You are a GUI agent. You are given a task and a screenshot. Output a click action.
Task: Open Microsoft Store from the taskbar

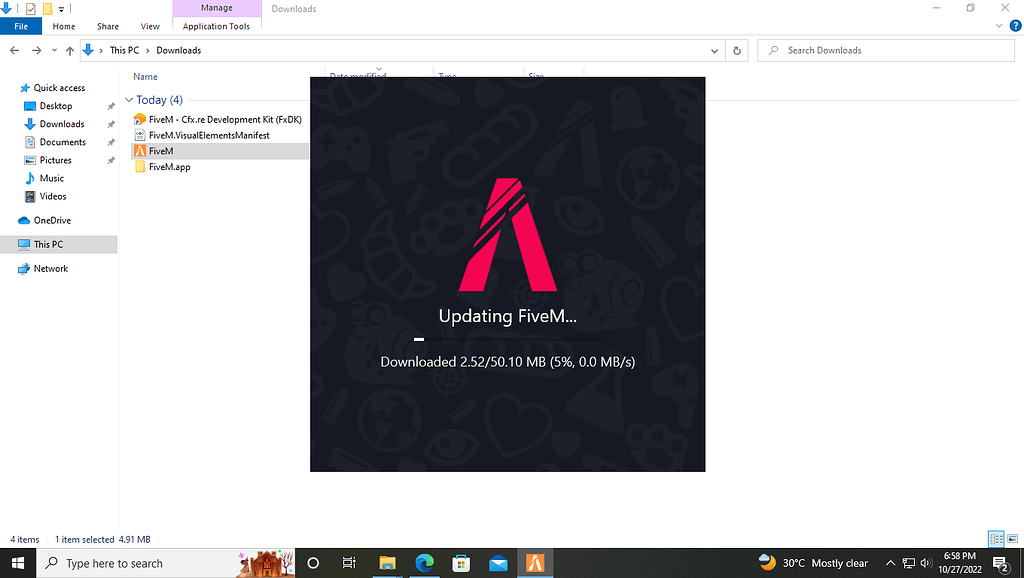coord(461,563)
